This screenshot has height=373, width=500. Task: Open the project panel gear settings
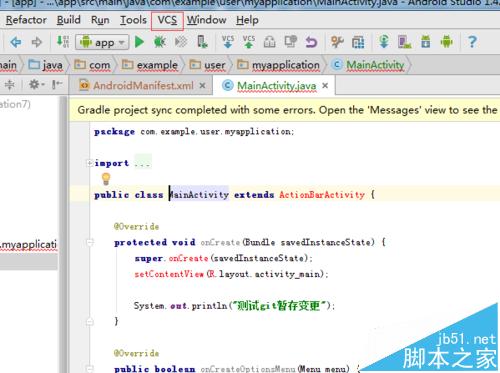[36, 85]
